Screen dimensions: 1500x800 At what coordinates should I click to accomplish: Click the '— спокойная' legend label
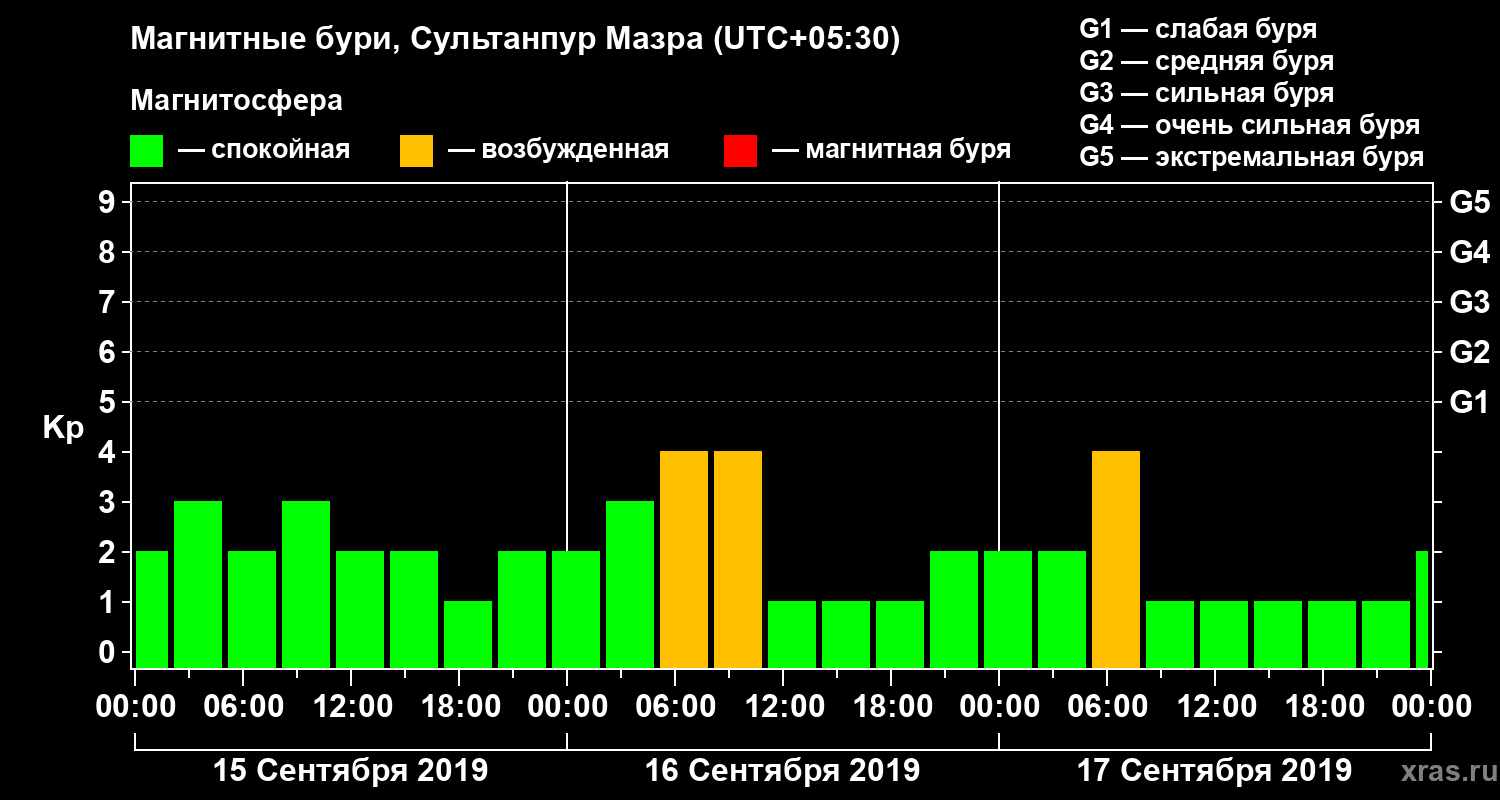coord(264,150)
